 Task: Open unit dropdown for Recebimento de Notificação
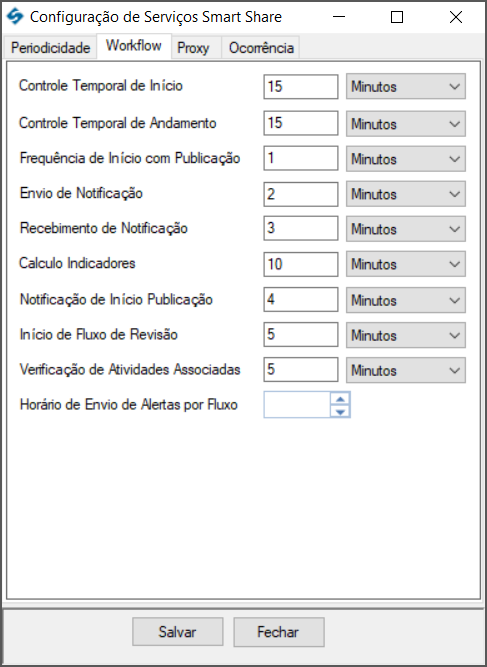406,229
